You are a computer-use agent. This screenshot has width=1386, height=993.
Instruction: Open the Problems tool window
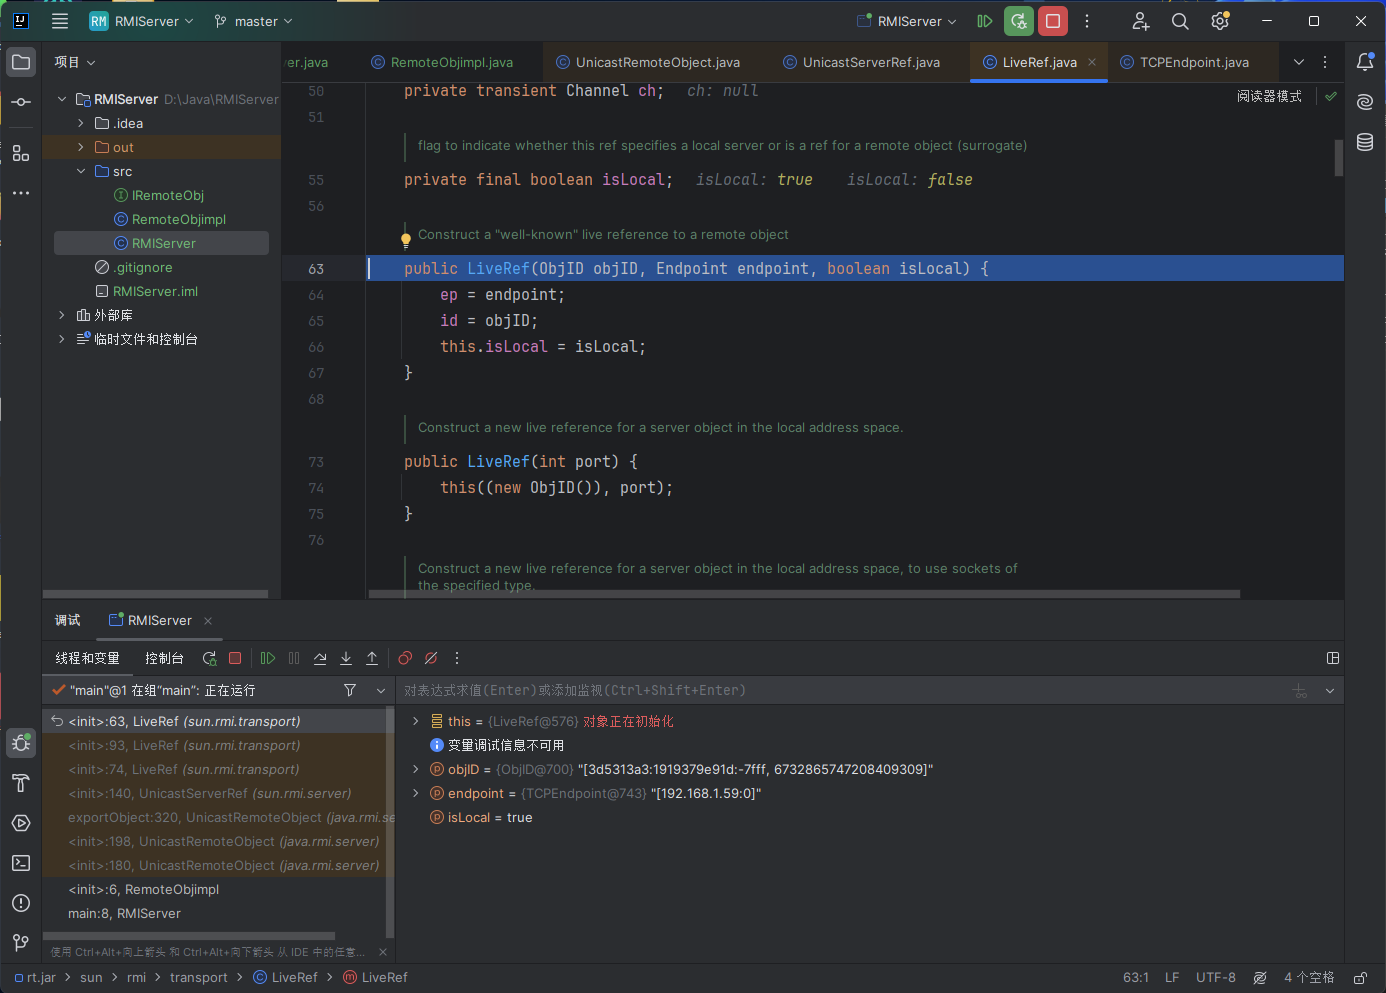(x=21, y=903)
